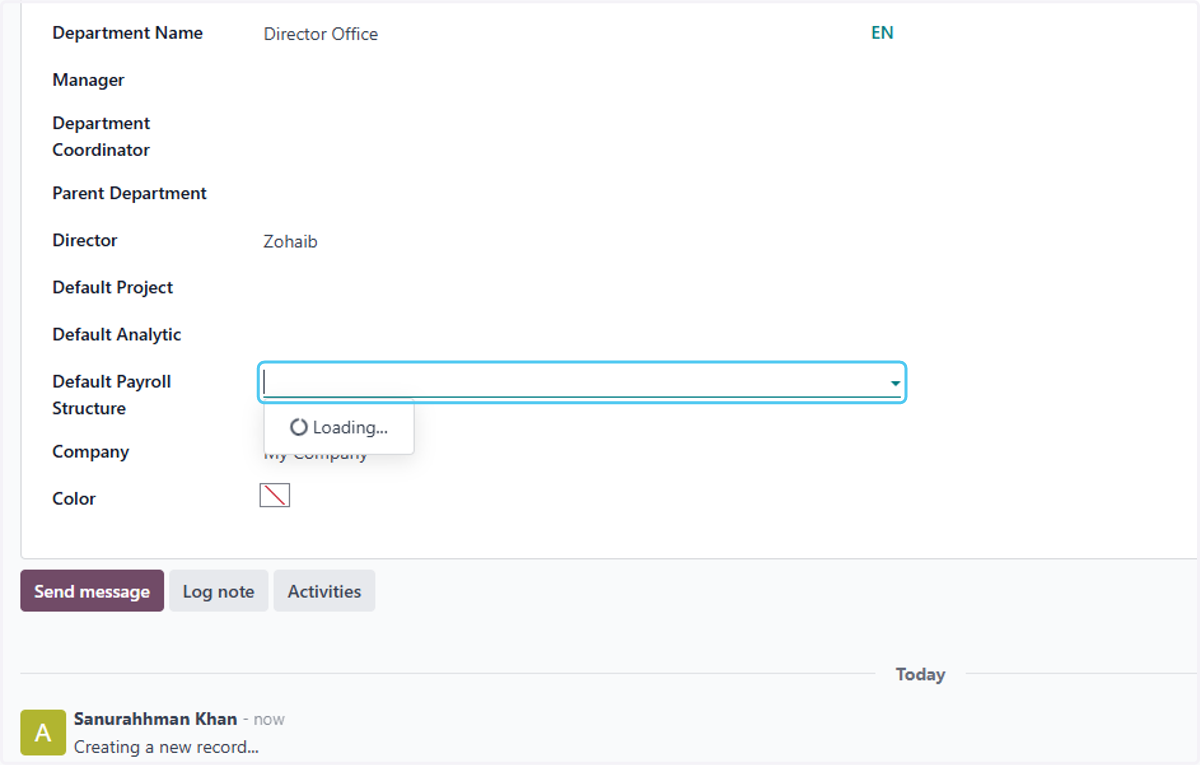Viewport: 1200px width, 765px height.
Task: Open the Activities scheduler button
Action: pos(324,591)
